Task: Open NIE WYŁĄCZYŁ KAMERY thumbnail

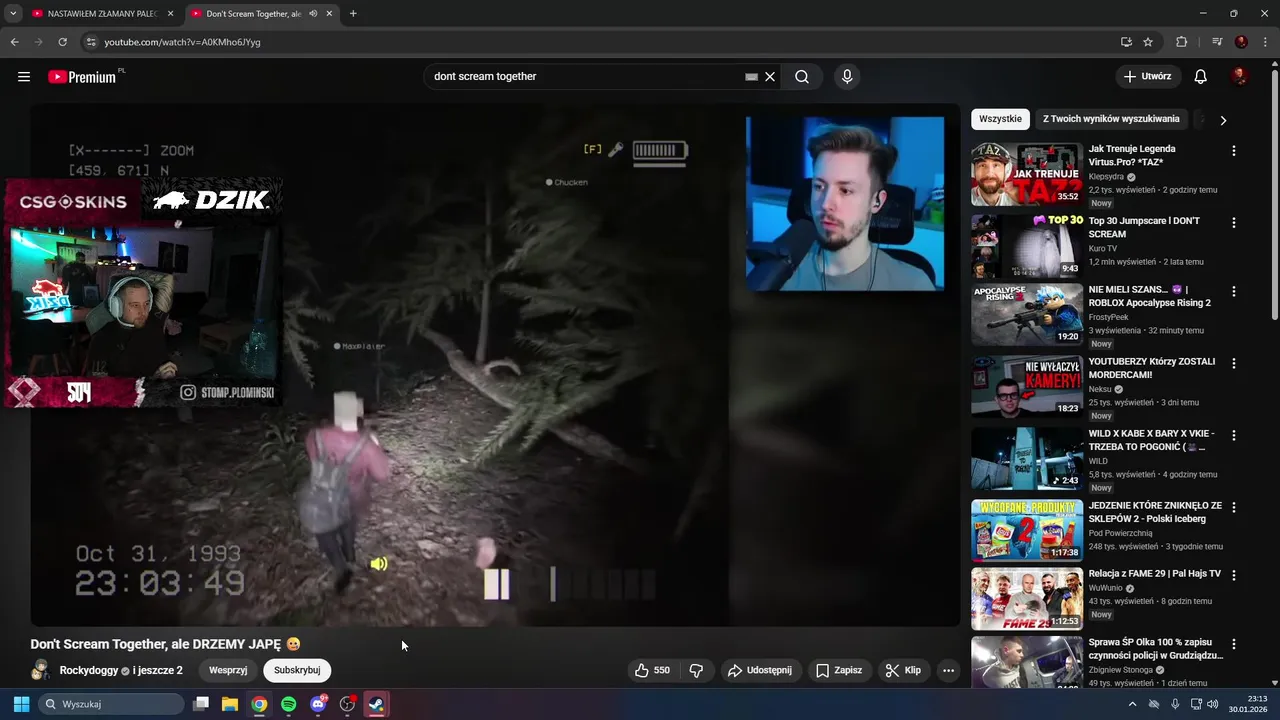Action: (1027, 386)
